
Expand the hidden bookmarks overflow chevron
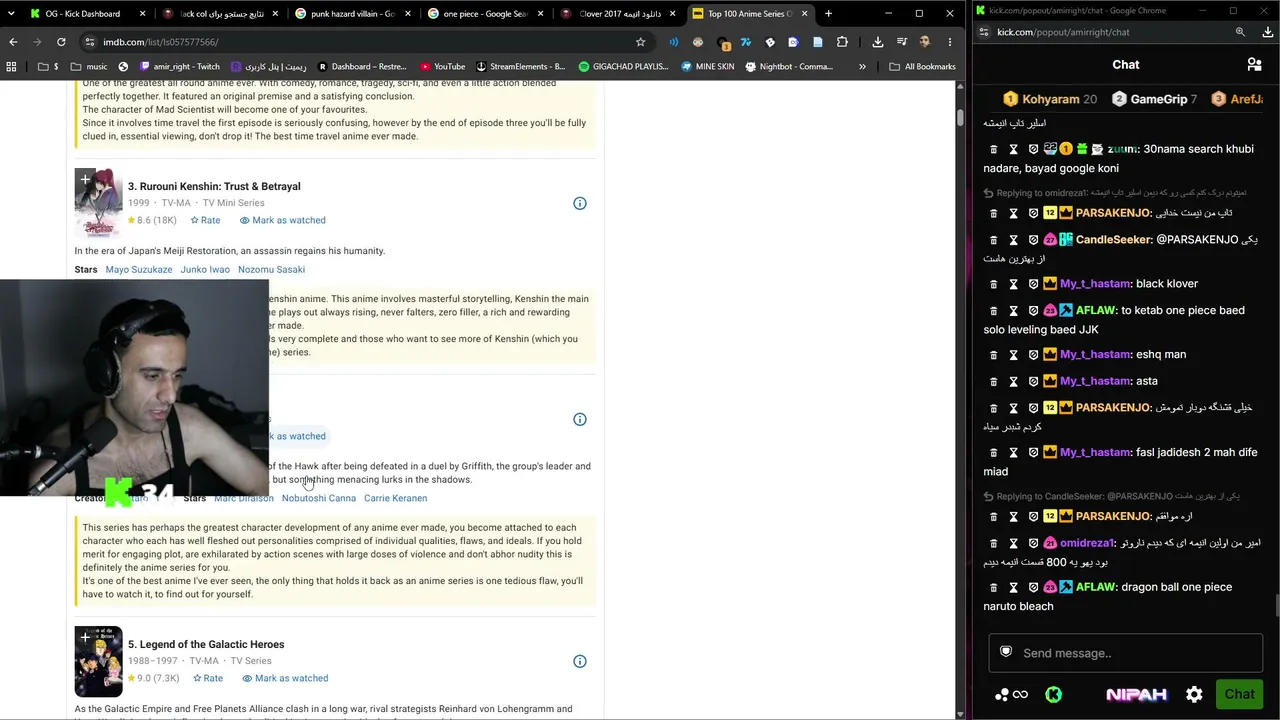tap(862, 67)
